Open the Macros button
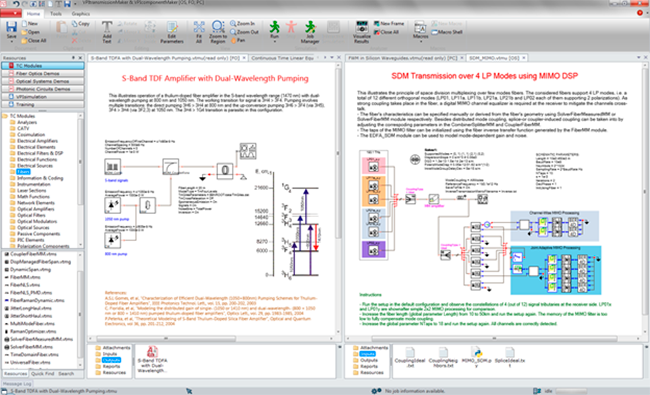Screen dimensions: 650x395 coord(420,29)
